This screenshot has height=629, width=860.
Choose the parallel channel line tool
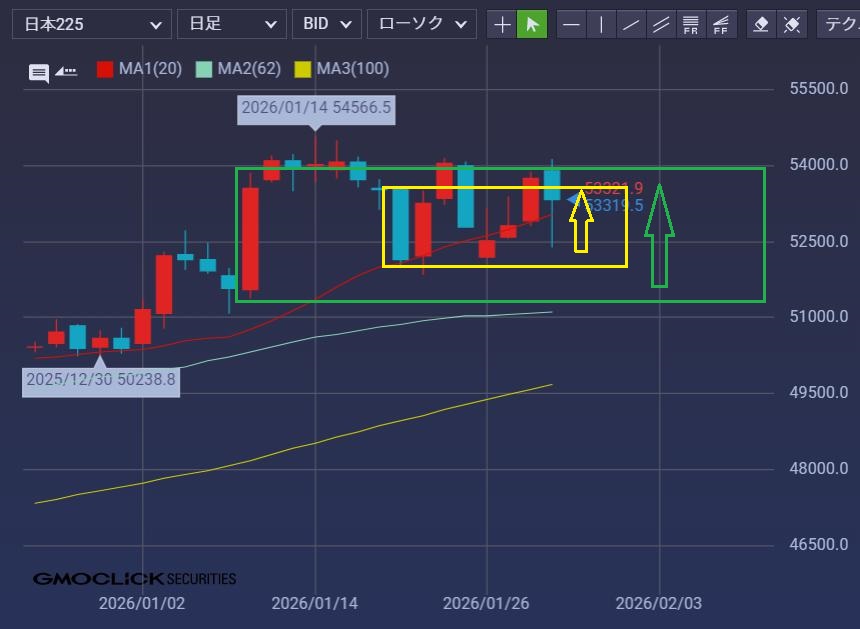660,24
